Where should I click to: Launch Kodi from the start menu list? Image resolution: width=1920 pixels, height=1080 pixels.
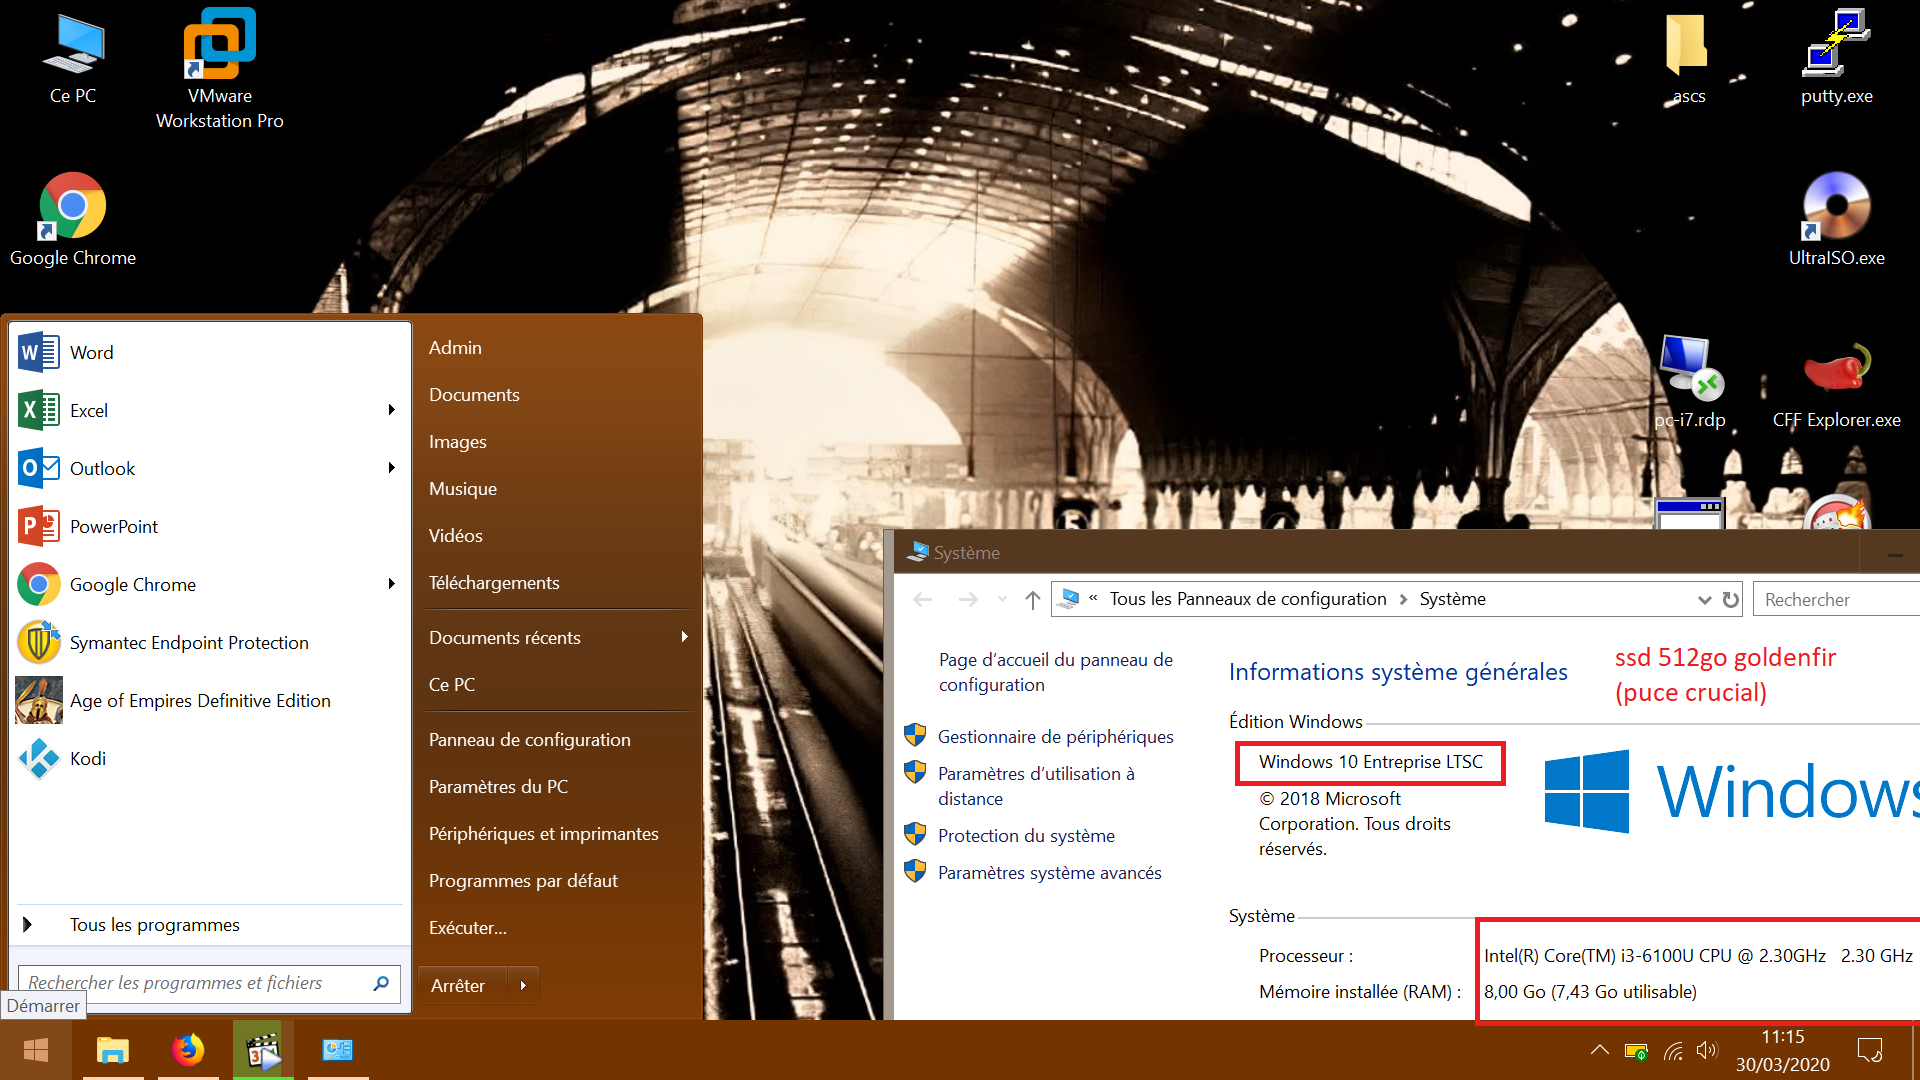[x=87, y=759]
